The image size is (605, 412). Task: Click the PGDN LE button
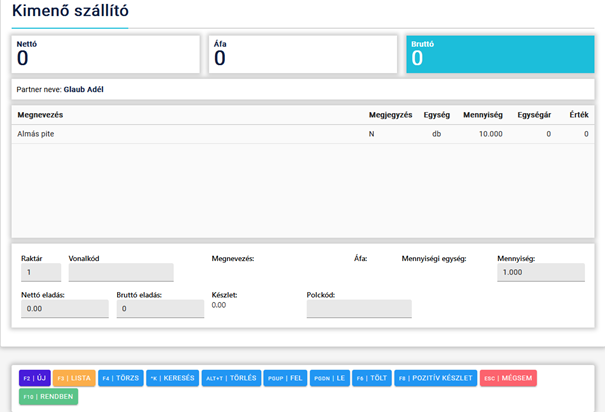click(329, 378)
